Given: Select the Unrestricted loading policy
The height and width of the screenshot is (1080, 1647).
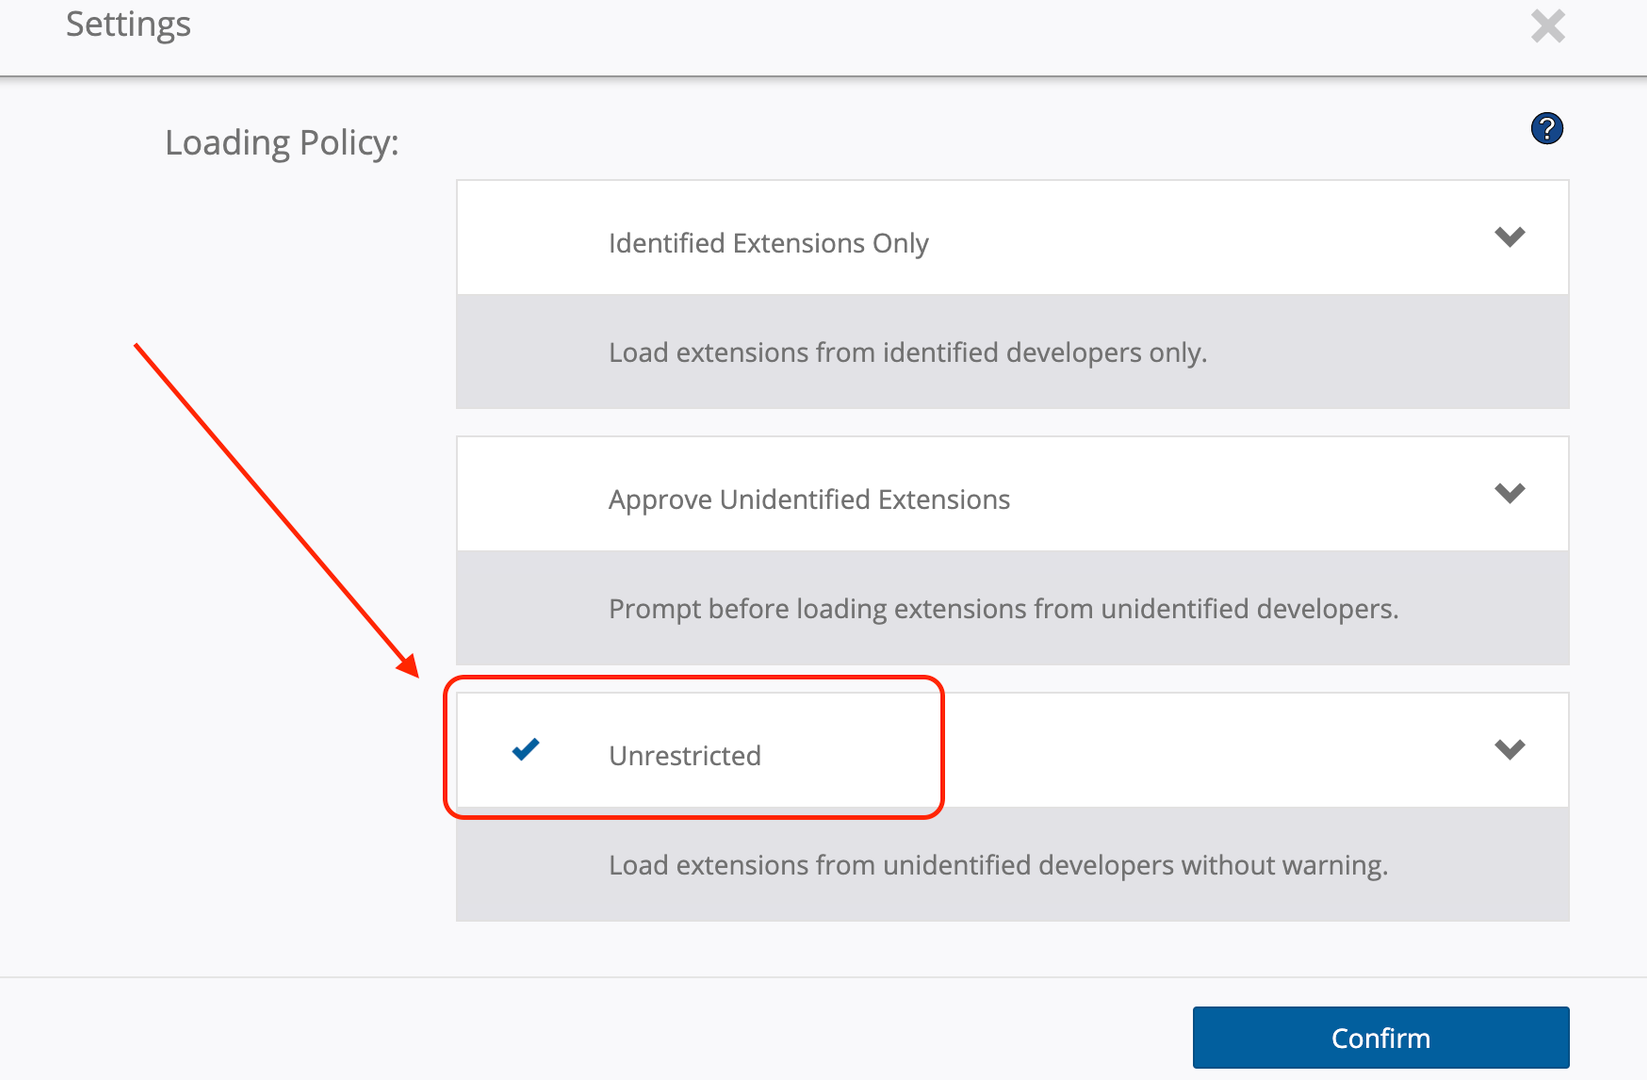Looking at the screenshot, I should [x=685, y=755].
